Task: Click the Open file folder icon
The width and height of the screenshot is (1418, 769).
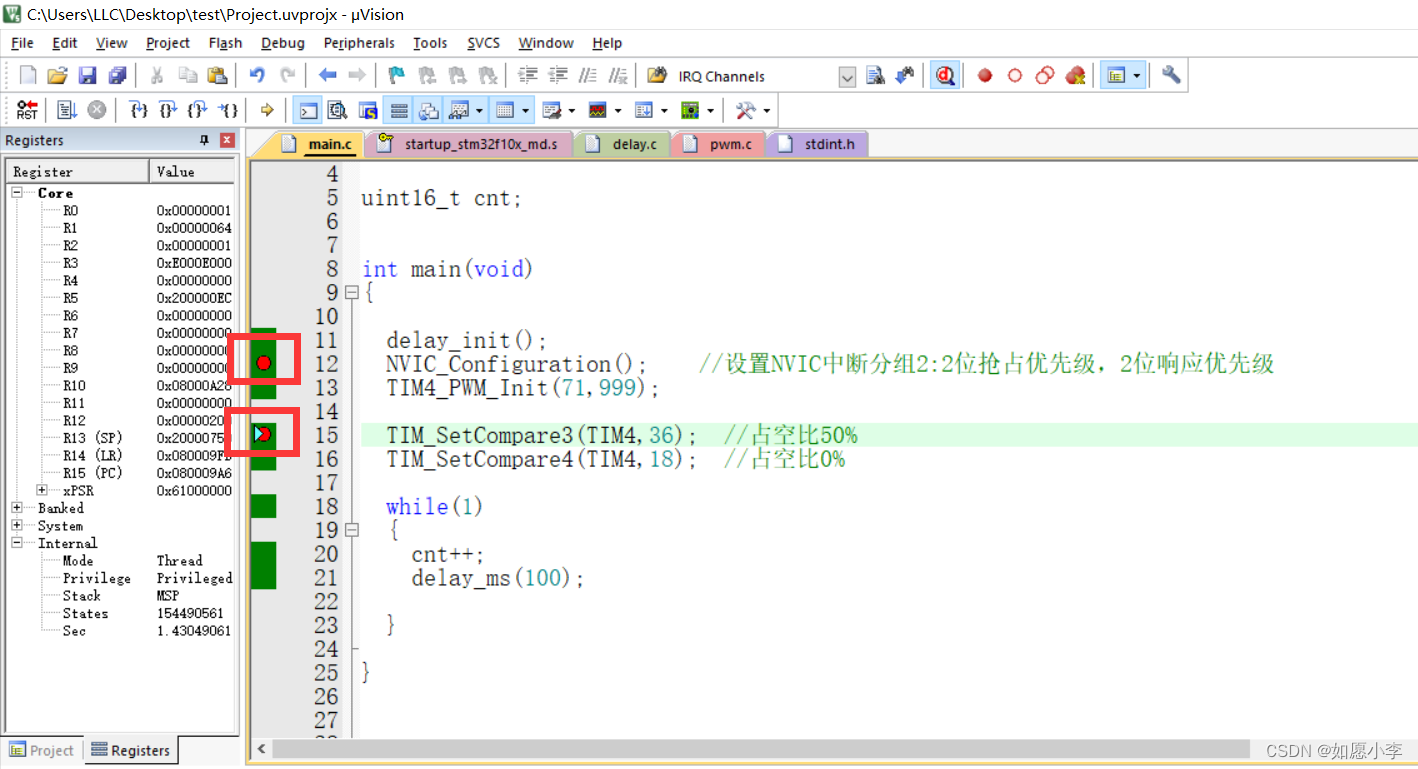Action: [x=57, y=75]
